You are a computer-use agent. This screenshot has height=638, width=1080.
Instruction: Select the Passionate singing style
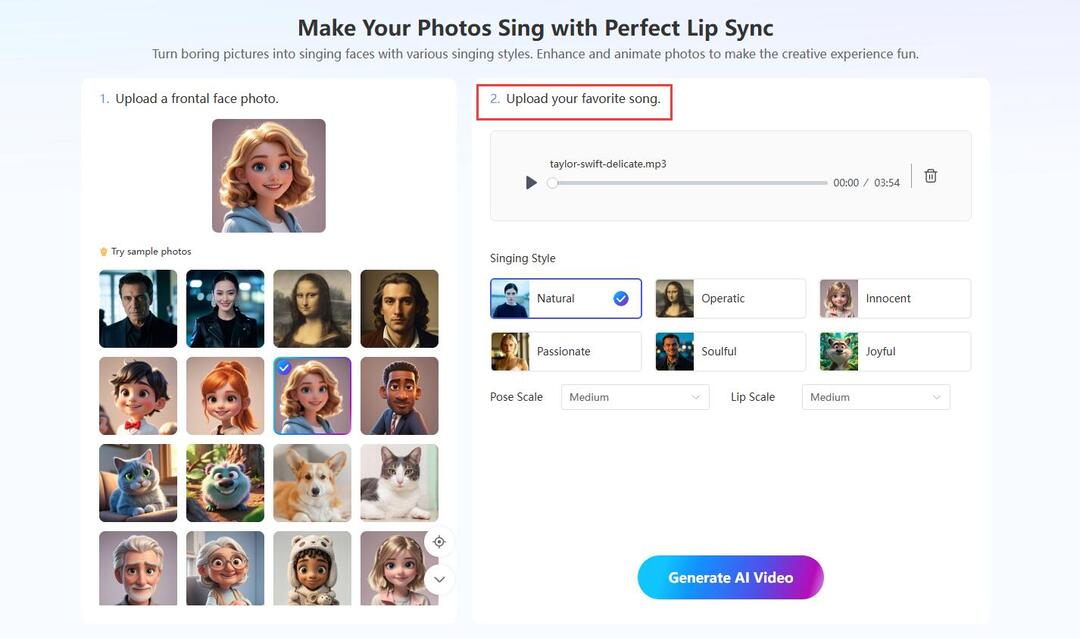(566, 351)
